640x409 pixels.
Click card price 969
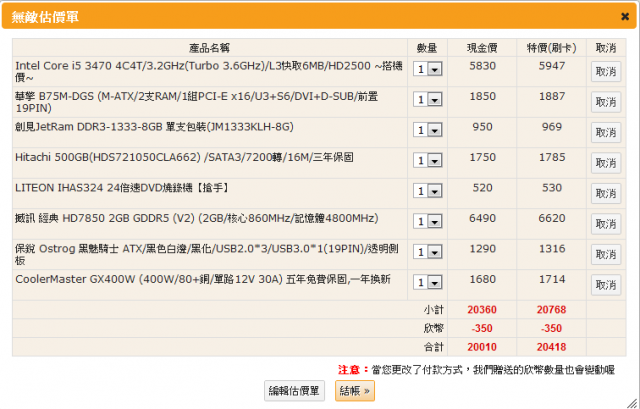[x=552, y=127]
